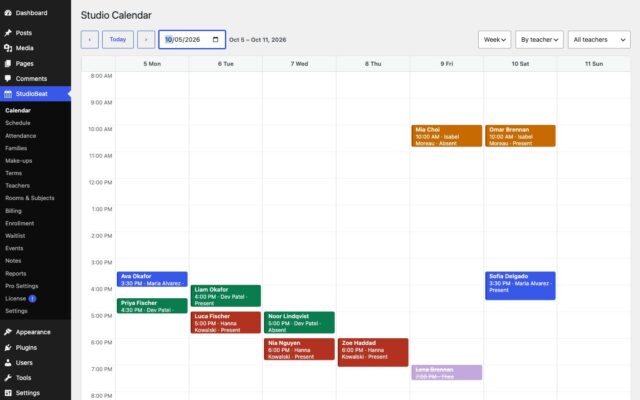Click the Media library icon
The width and height of the screenshot is (640, 400).
click(x=8, y=48)
